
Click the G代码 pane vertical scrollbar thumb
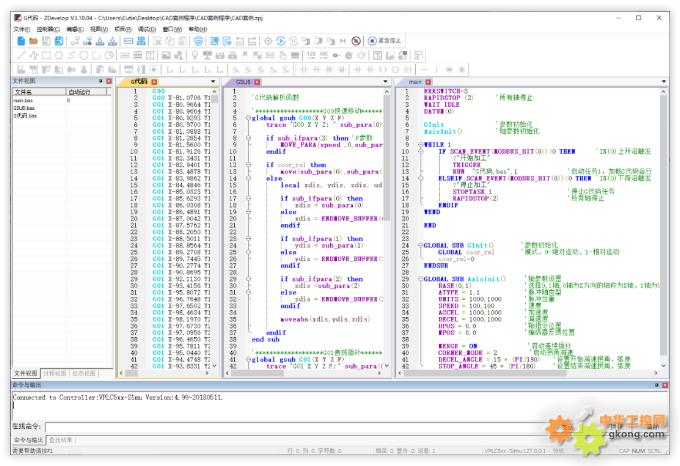coord(214,99)
